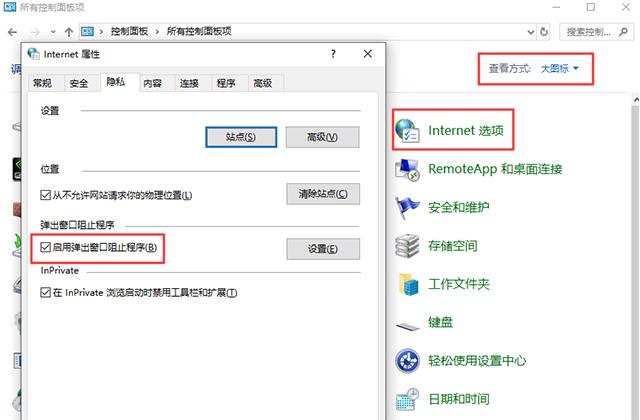Click 控制面板 in the breadcrumb path
Screen dimensions: 640x420
(129, 31)
